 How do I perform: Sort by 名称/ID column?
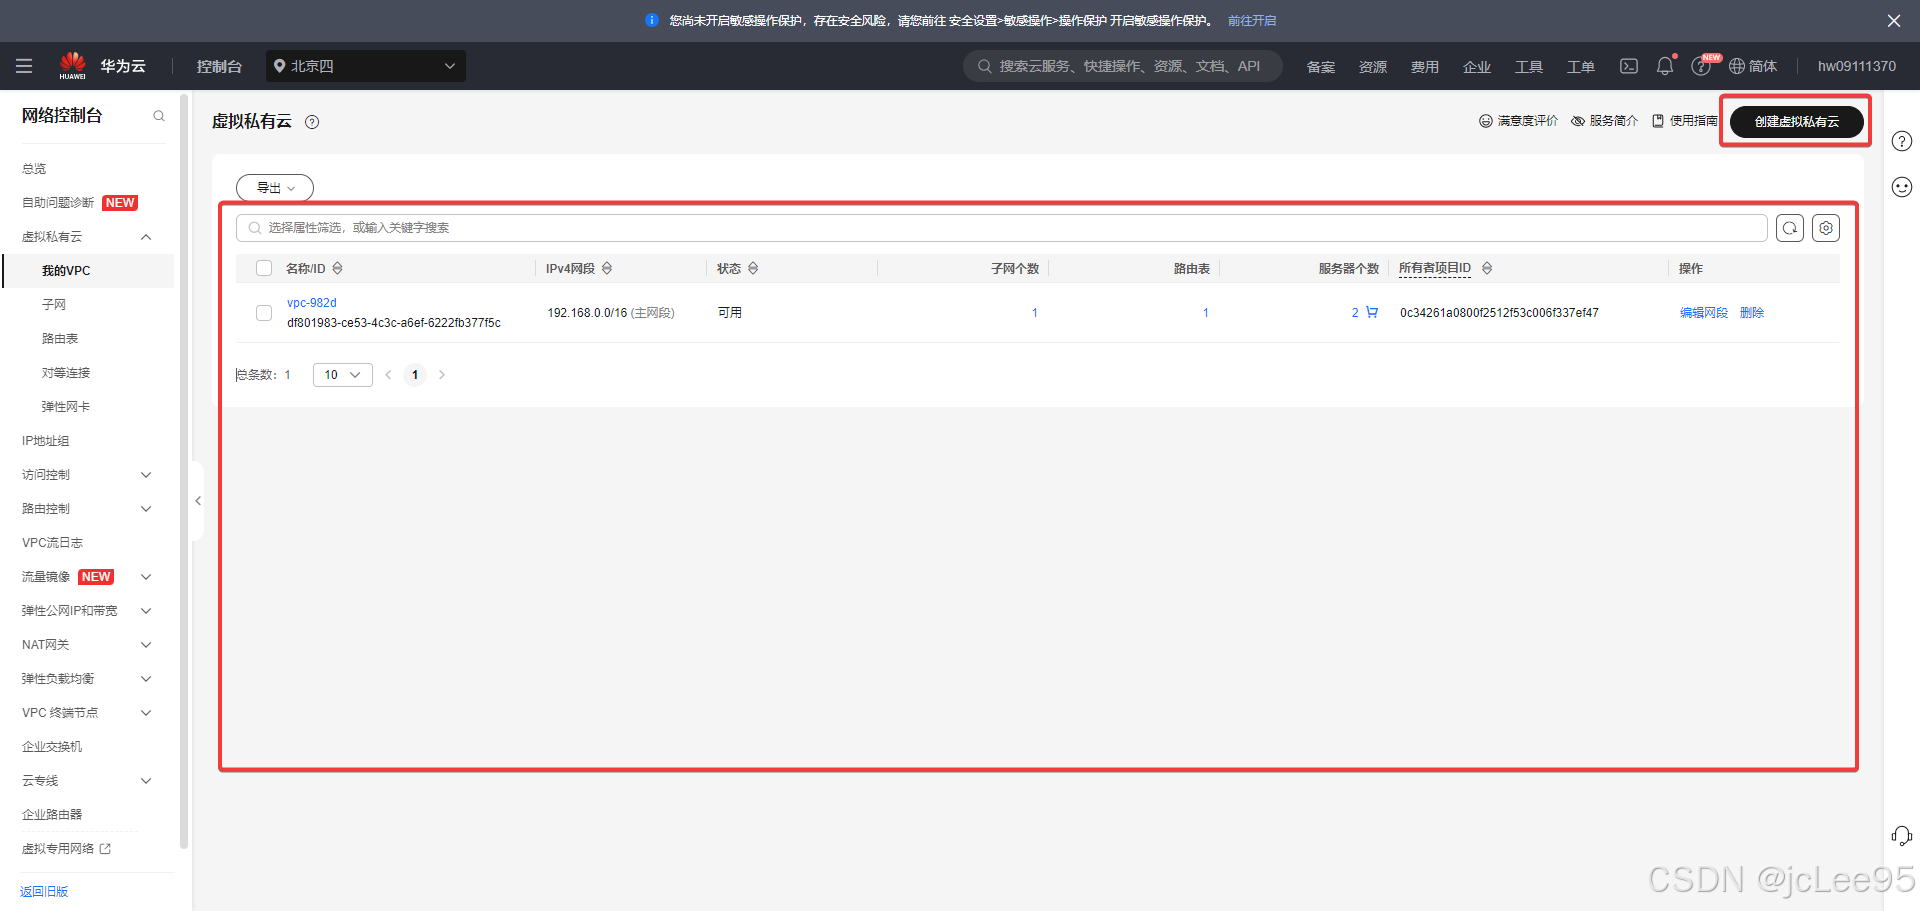337,268
